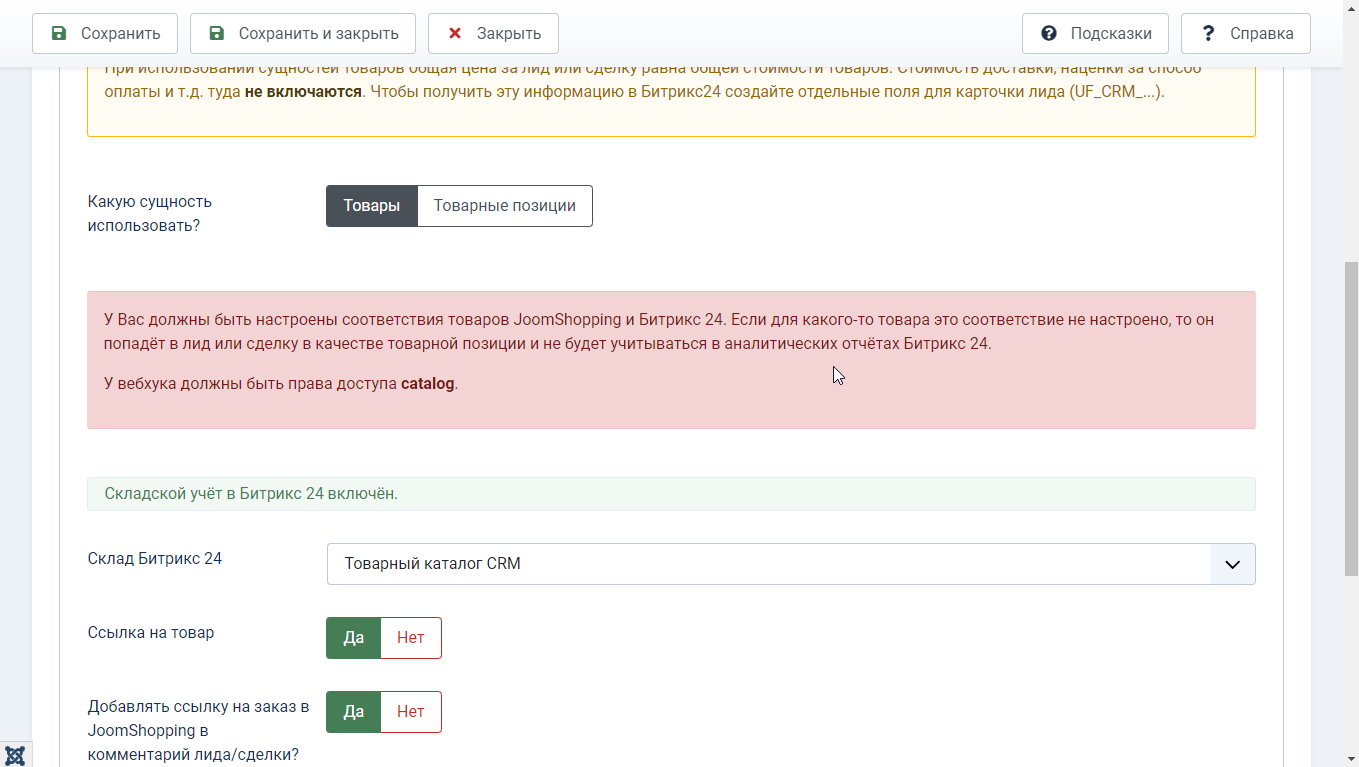
Task: Click the Сохранить и закрыть button
Action: coord(303,33)
